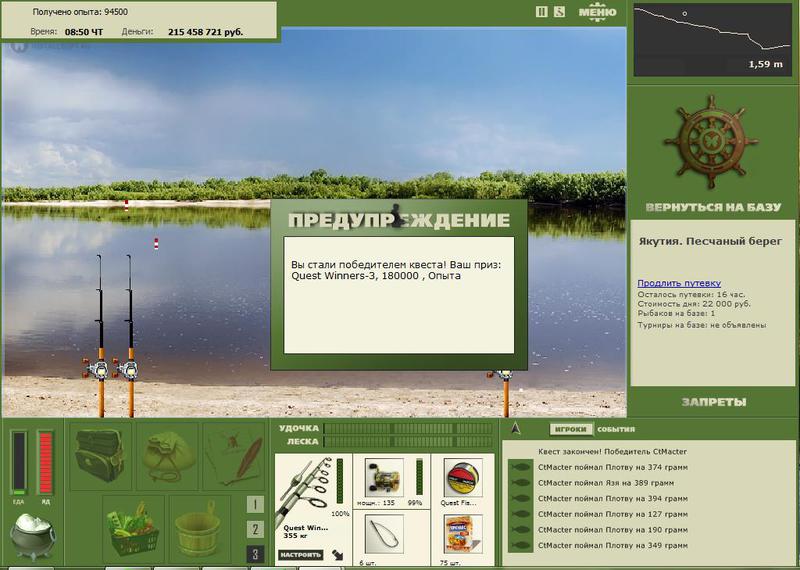
Task: Click fish icon beside Плотву на 190 грамм
Action: 521,530
